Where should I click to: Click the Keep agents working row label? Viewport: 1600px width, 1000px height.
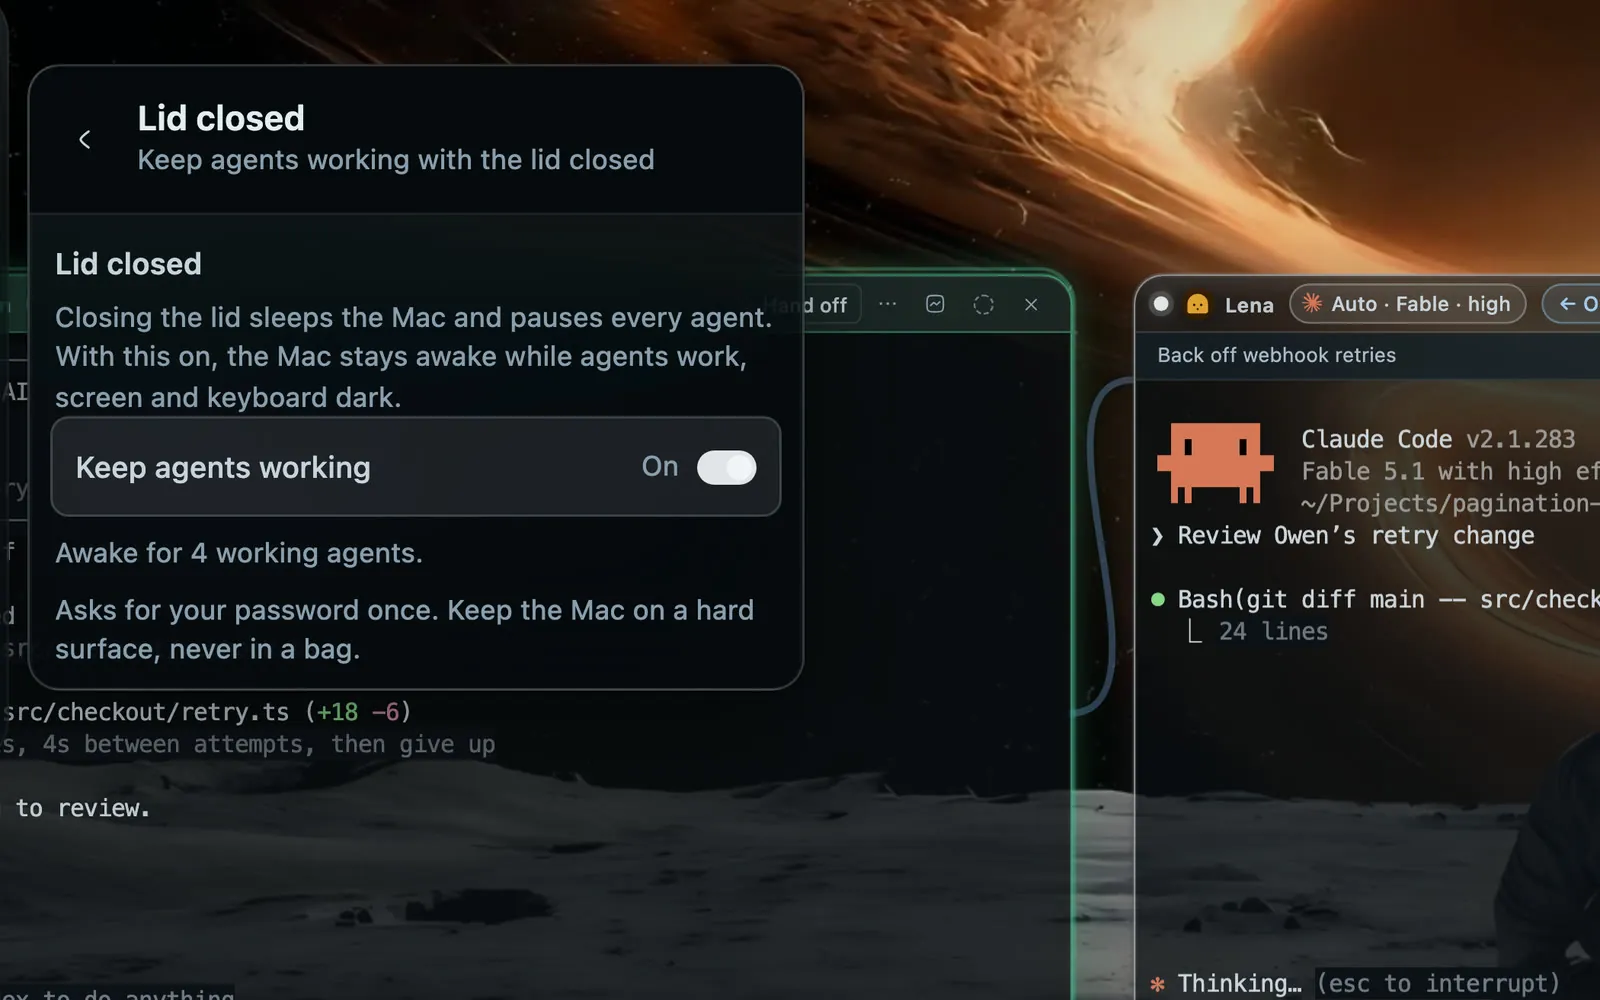tap(223, 467)
